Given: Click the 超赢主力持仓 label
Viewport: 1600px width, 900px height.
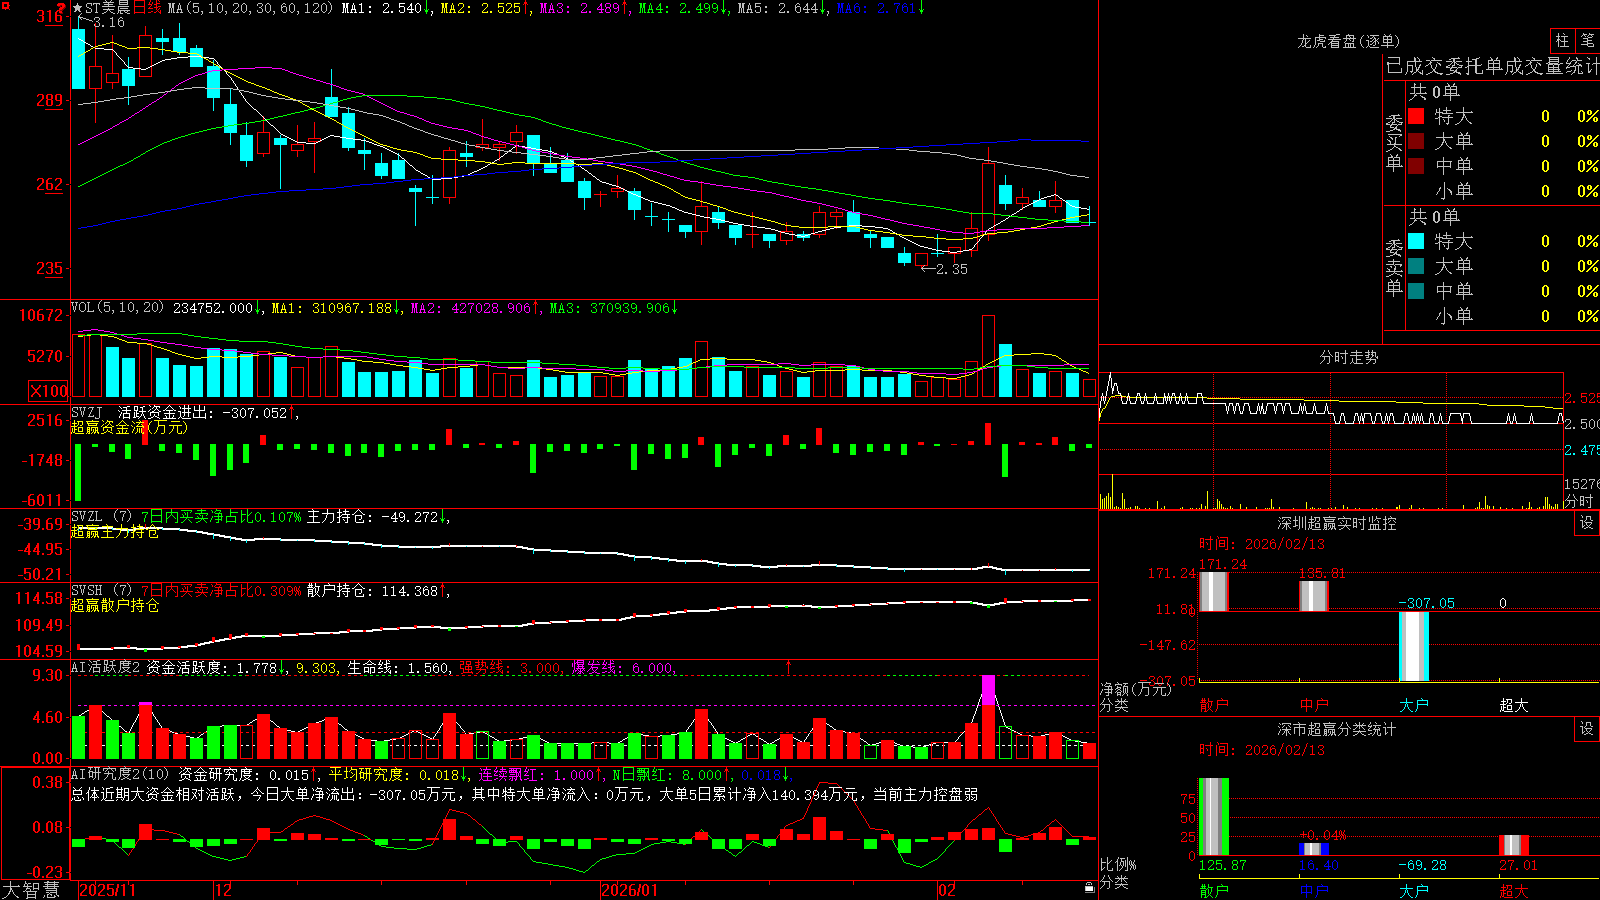Looking at the screenshot, I should click(115, 532).
